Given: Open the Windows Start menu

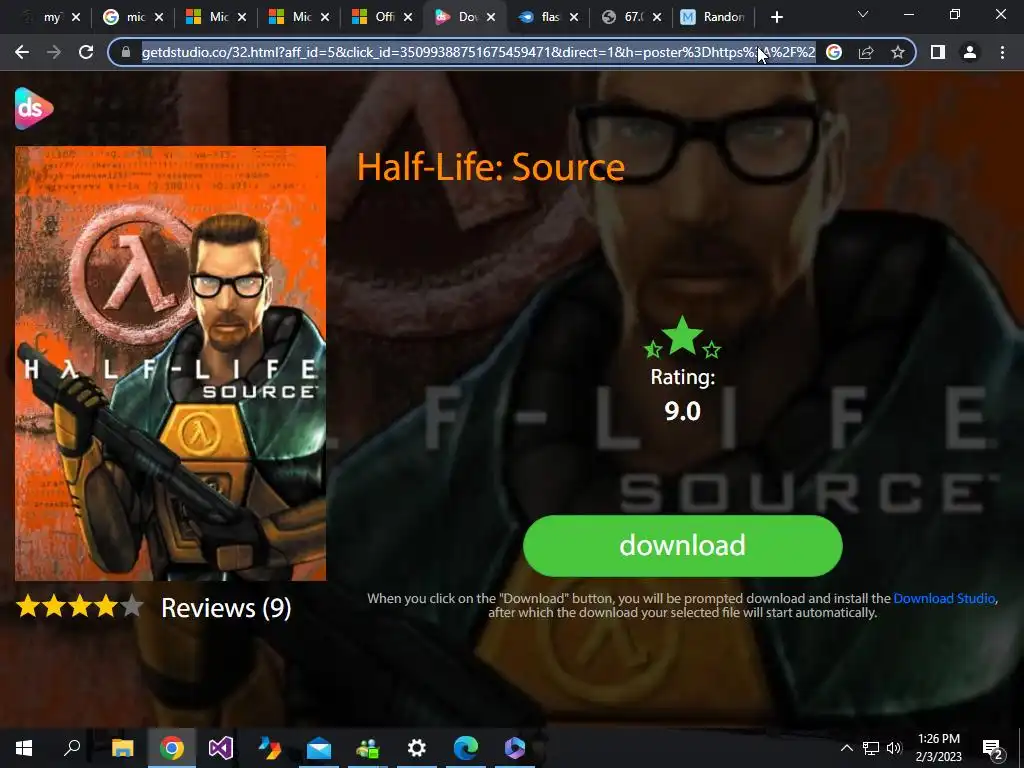Looking at the screenshot, I should pyautogui.click(x=24, y=748).
